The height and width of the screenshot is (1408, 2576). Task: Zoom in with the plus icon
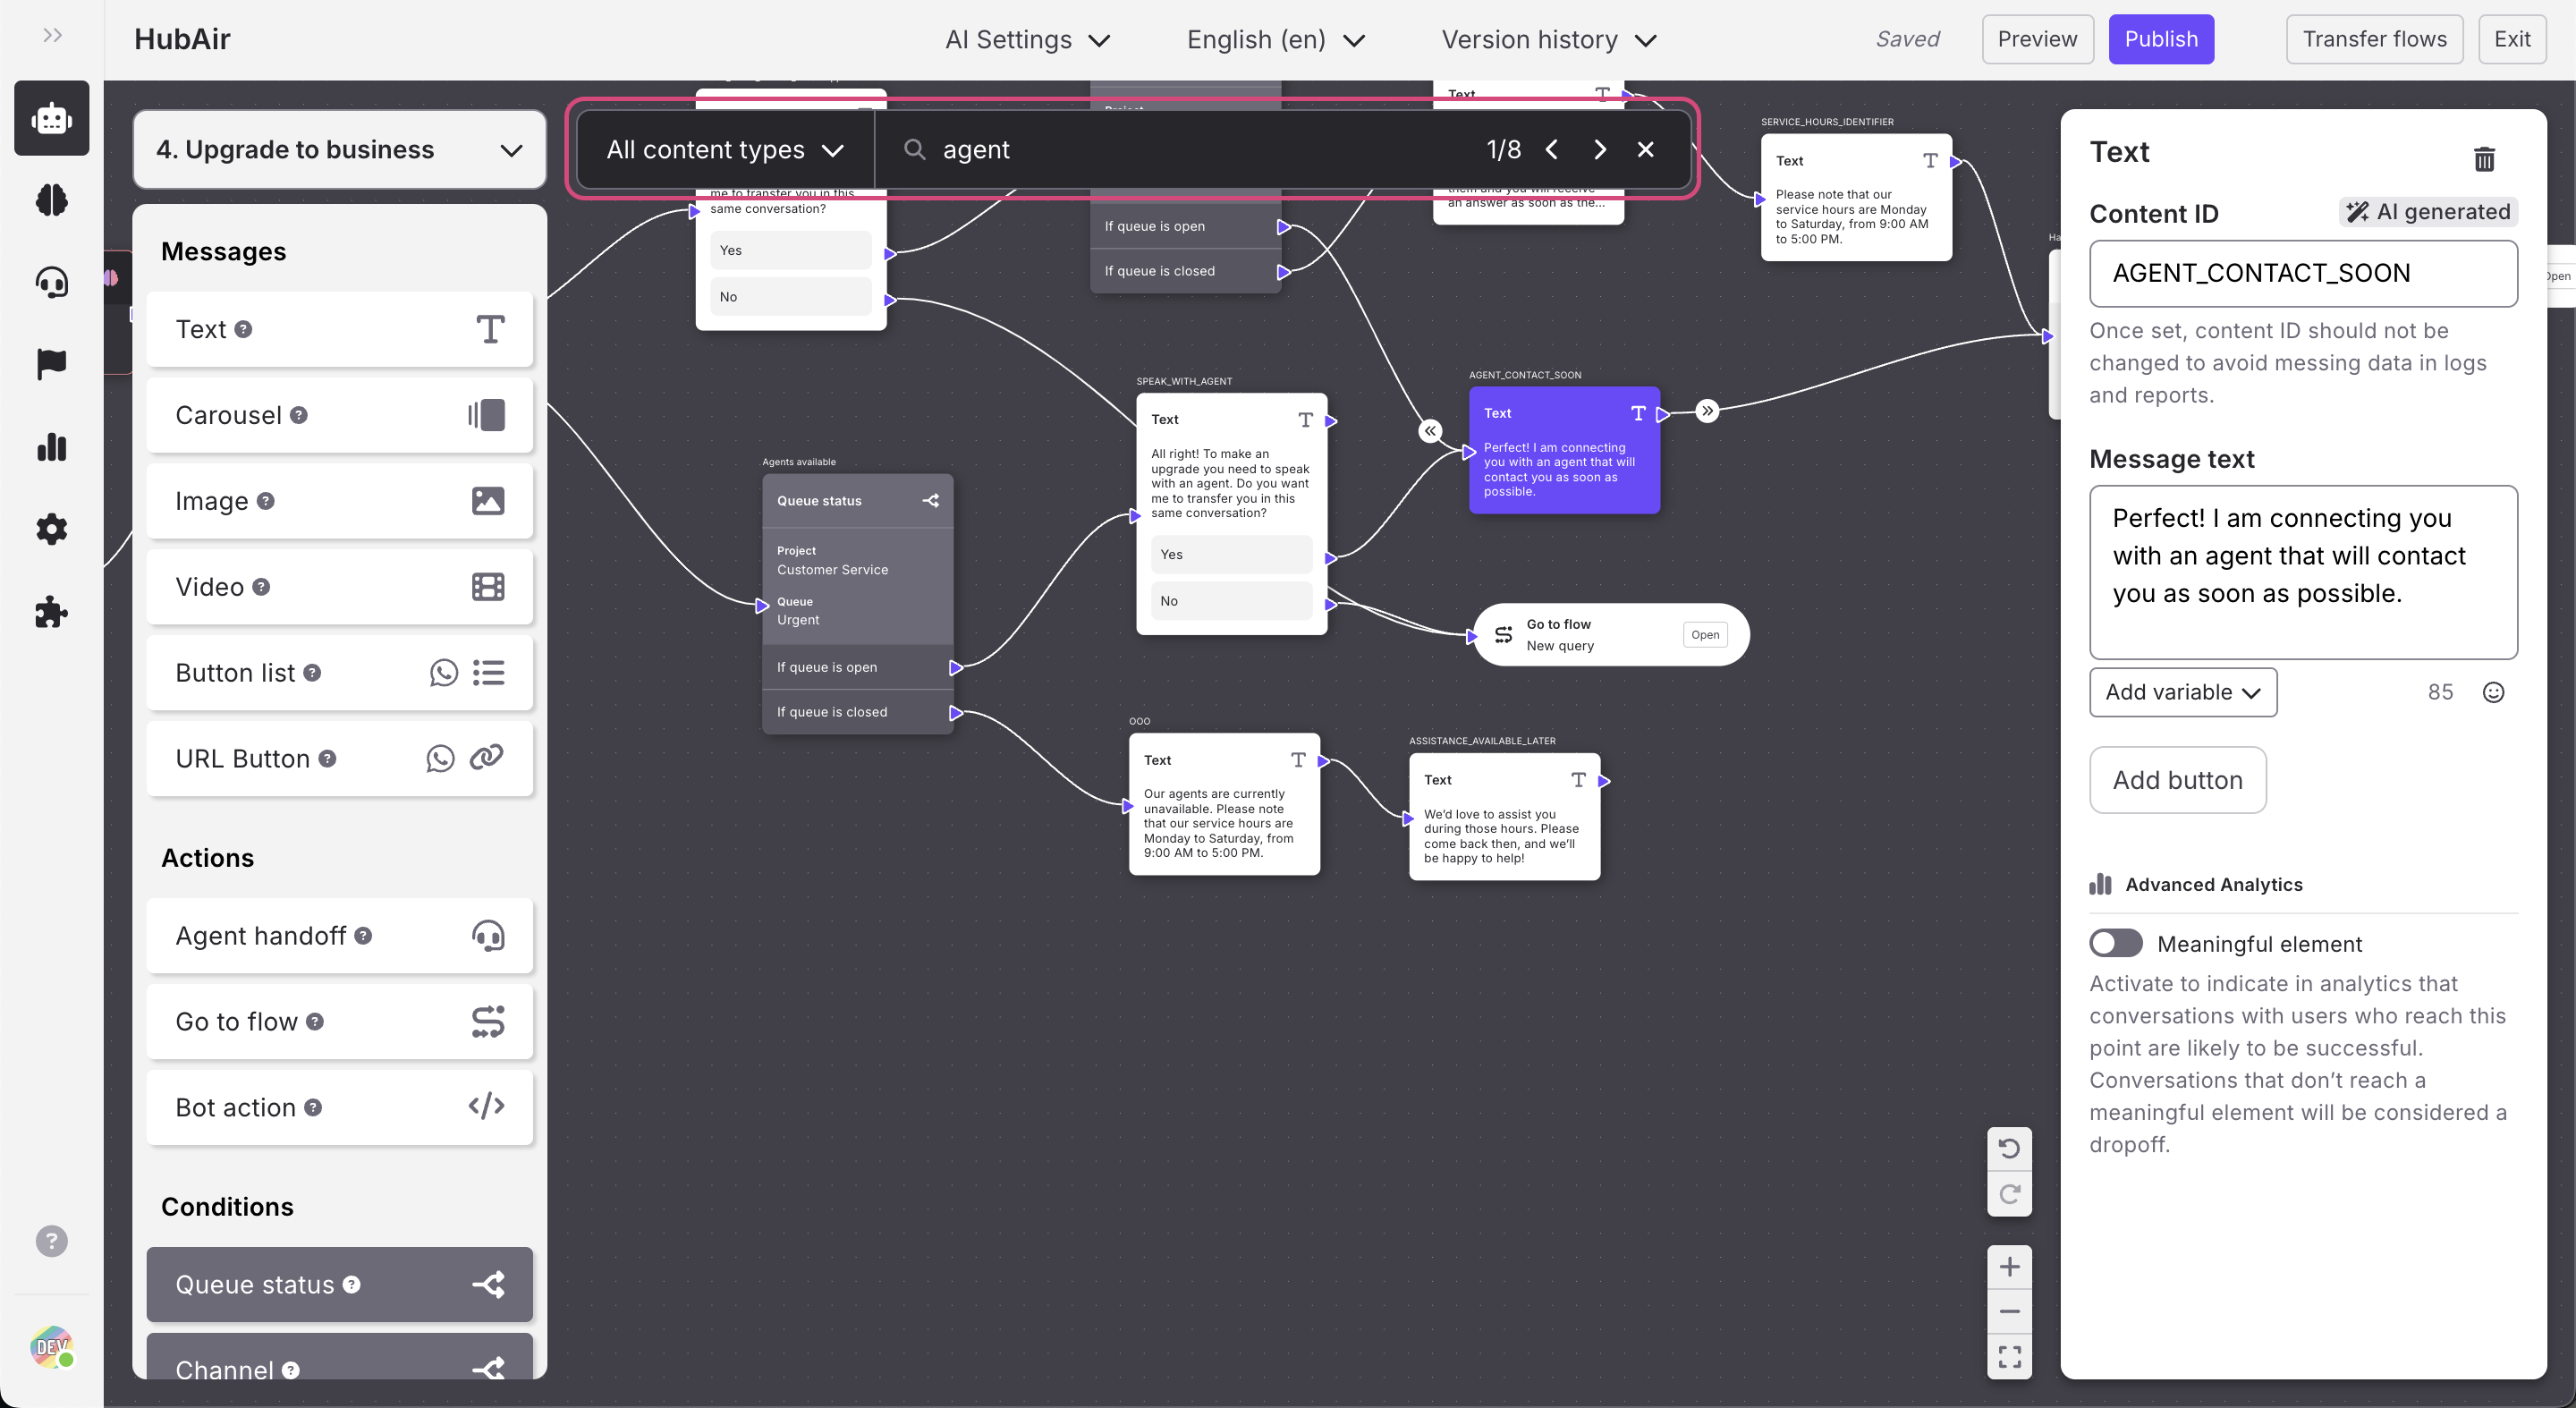pyautogui.click(x=2009, y=1267)
